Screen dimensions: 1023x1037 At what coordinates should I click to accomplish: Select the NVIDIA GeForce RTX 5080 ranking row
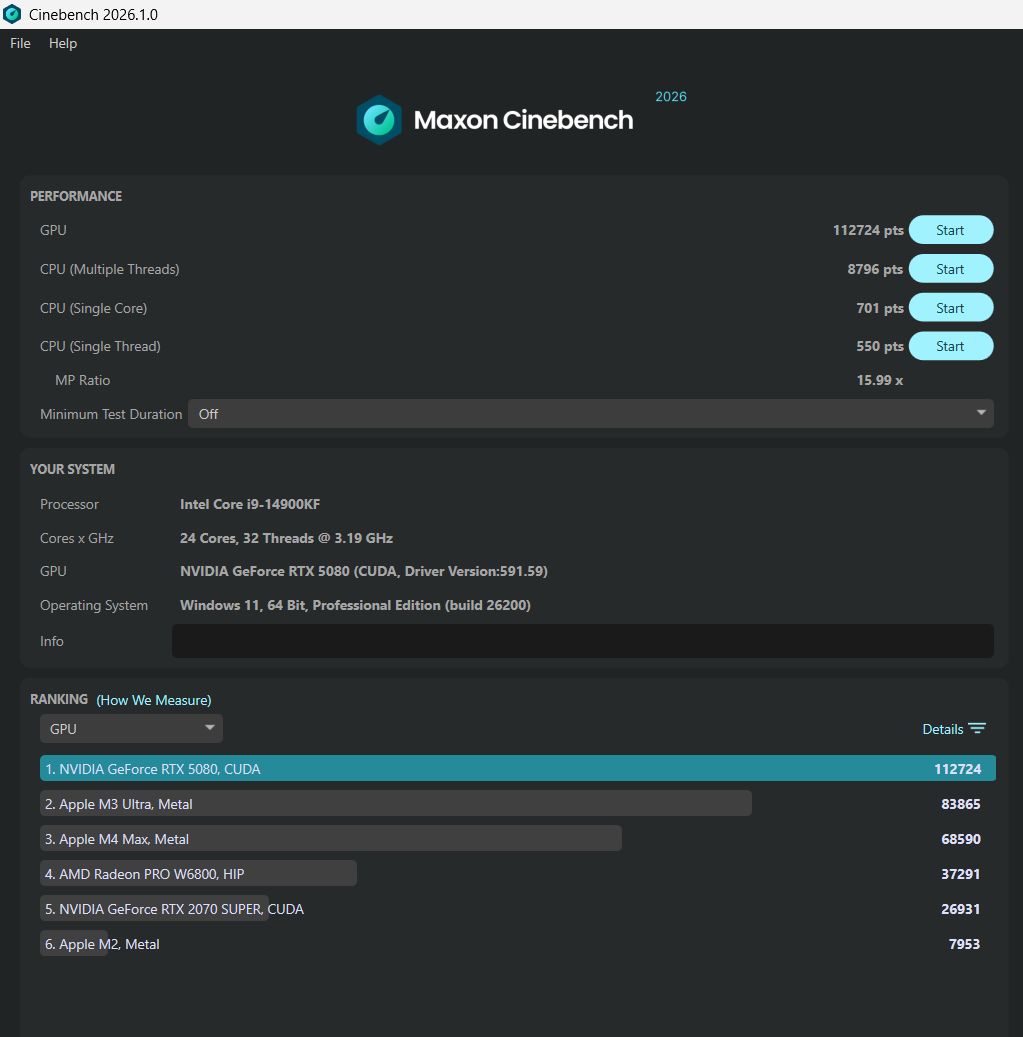point(518,768)
